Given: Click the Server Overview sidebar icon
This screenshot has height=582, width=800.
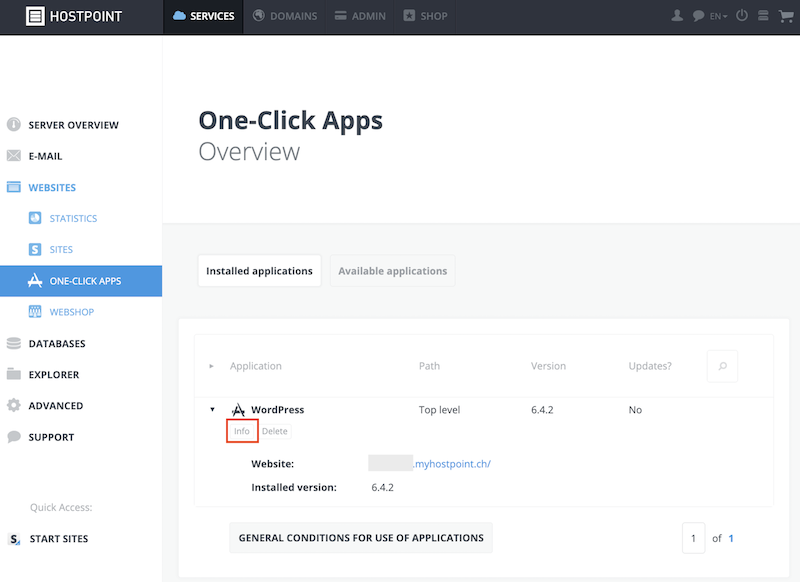Looking at the screenshot, I should tap(14, 124).
